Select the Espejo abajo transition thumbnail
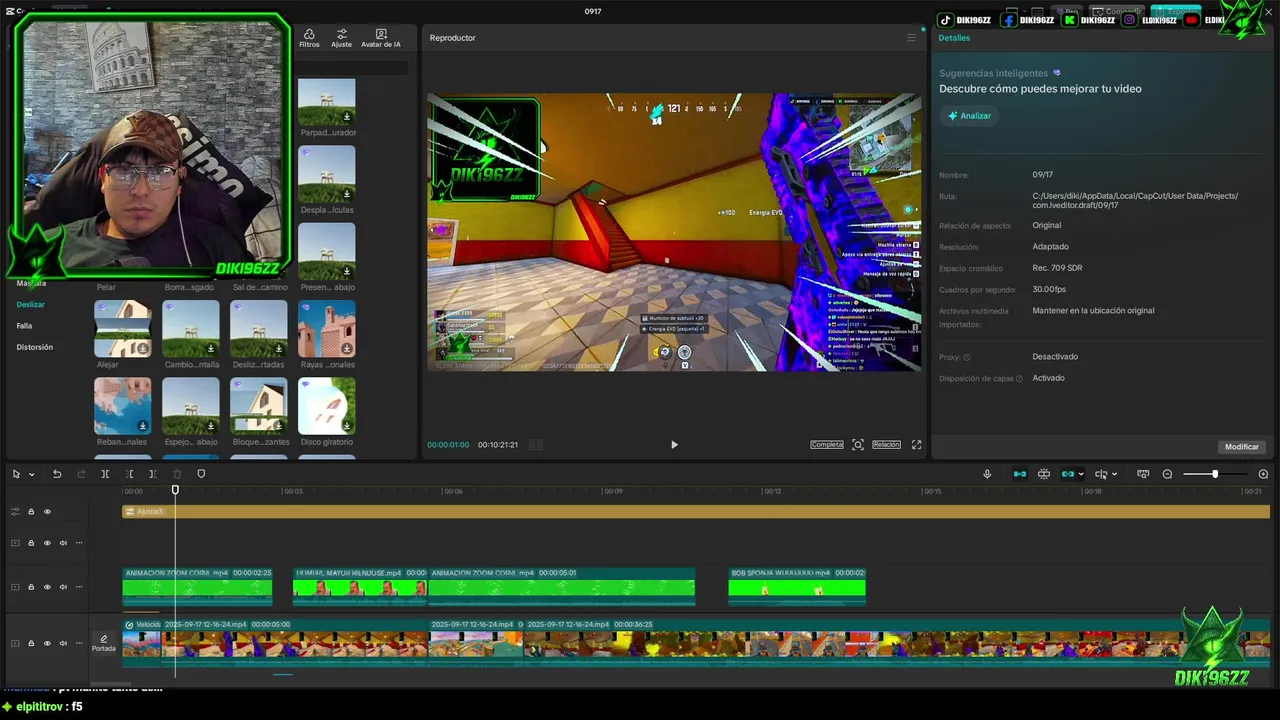1280x720 pixels. pos(191,406)
